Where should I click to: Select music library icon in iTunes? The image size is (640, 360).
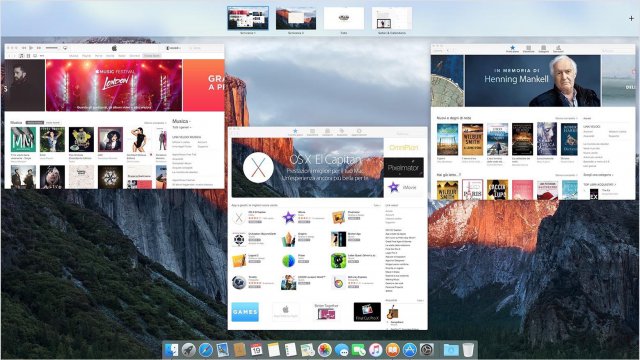coord(21,56)
